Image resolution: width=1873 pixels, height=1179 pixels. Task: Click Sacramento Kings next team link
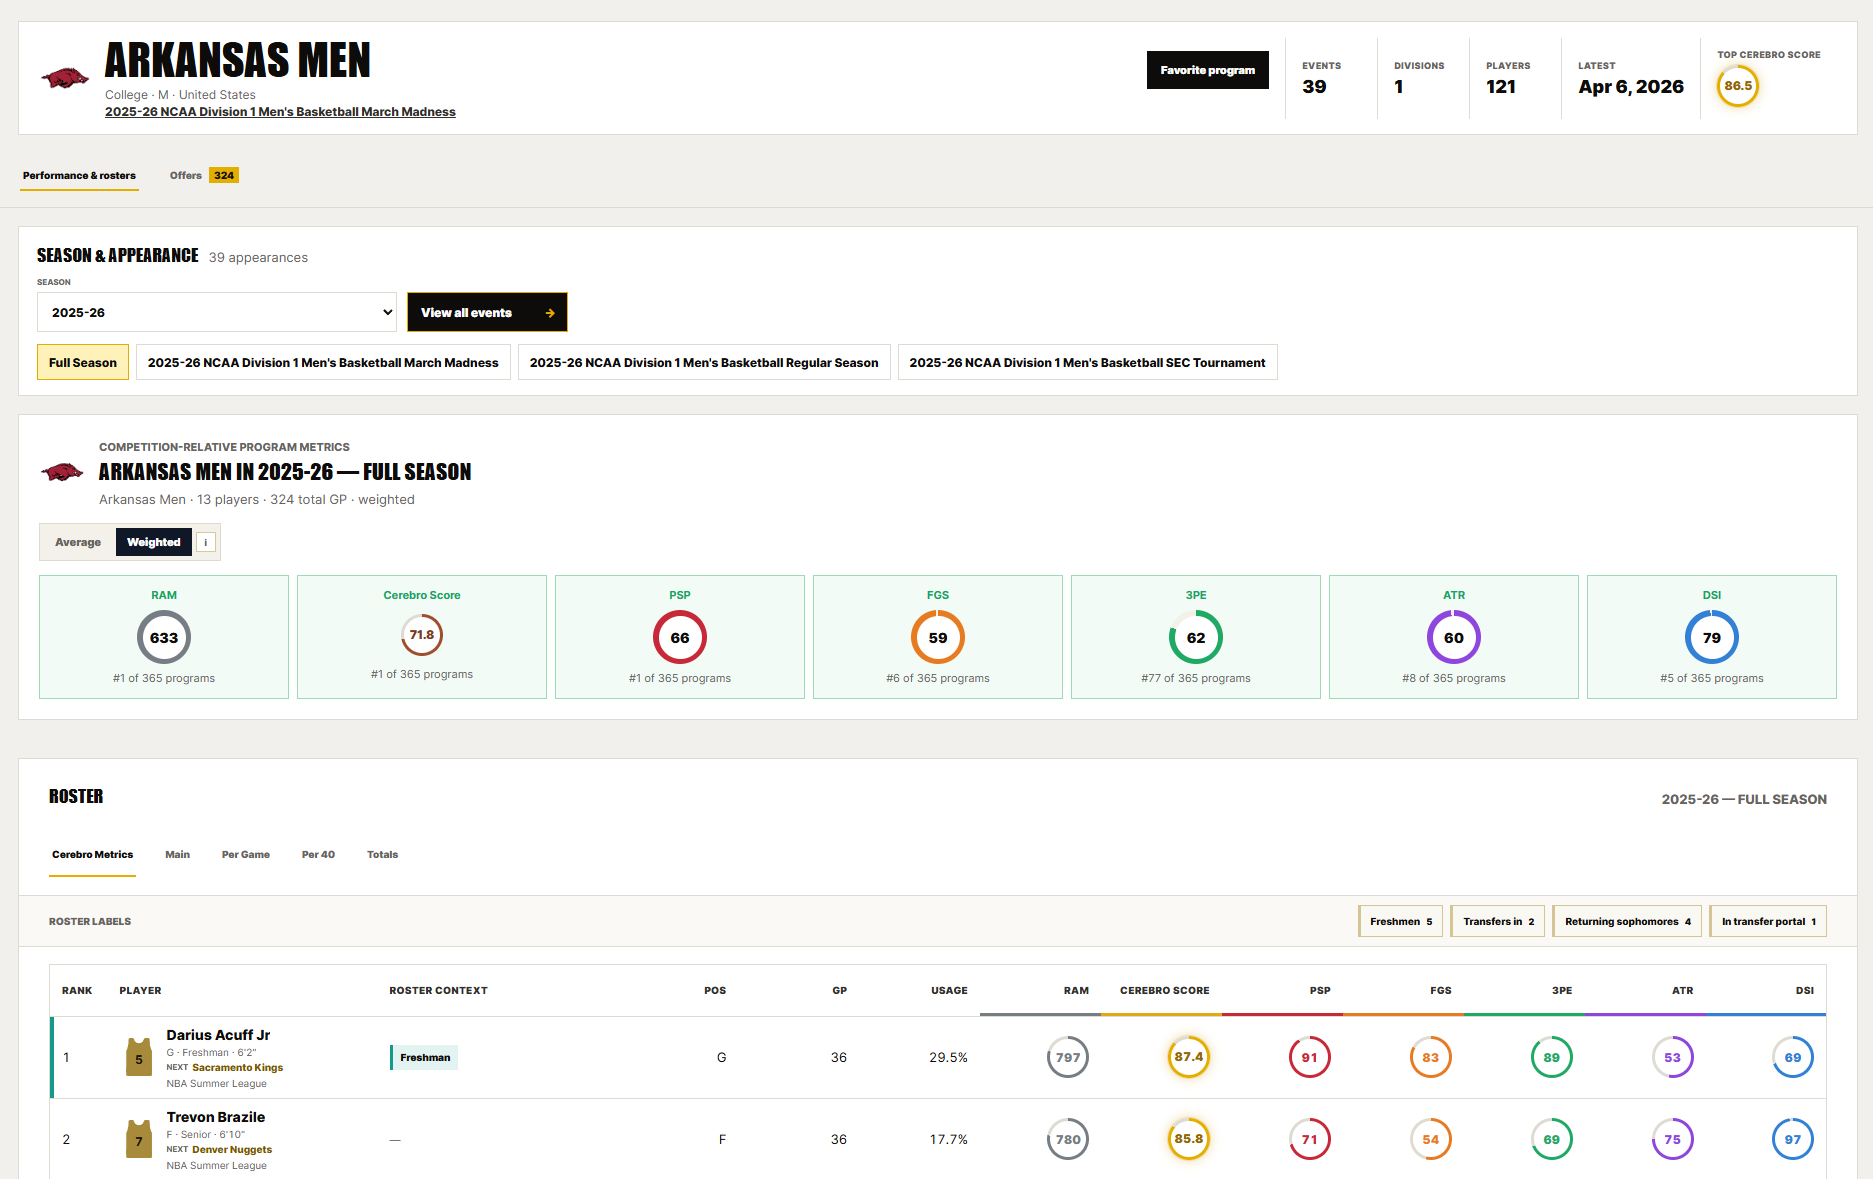click(x=237, y=1067)
